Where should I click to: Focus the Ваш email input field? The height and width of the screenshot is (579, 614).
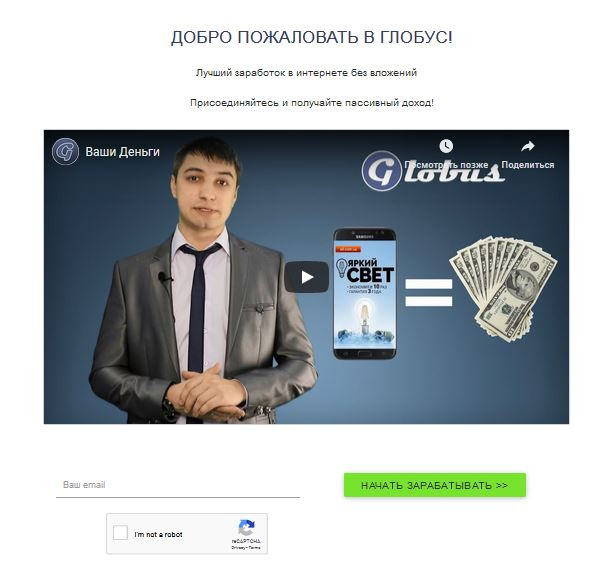178,485
